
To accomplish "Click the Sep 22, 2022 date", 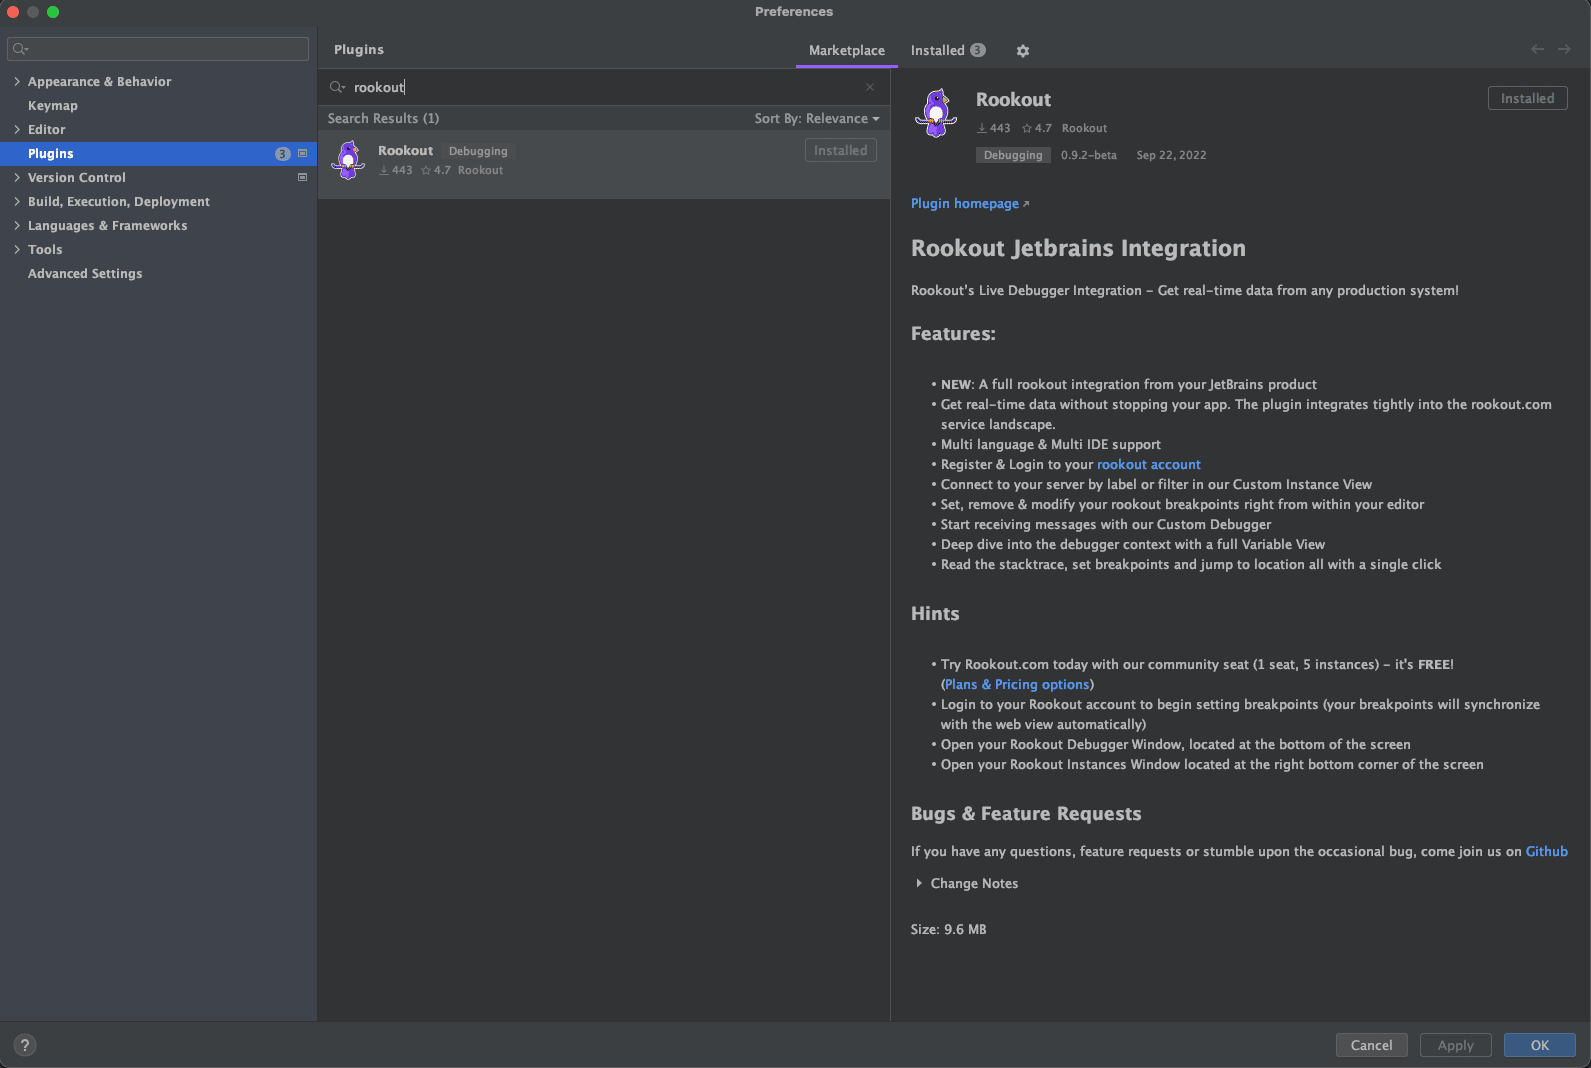I will click(1171, 155).
